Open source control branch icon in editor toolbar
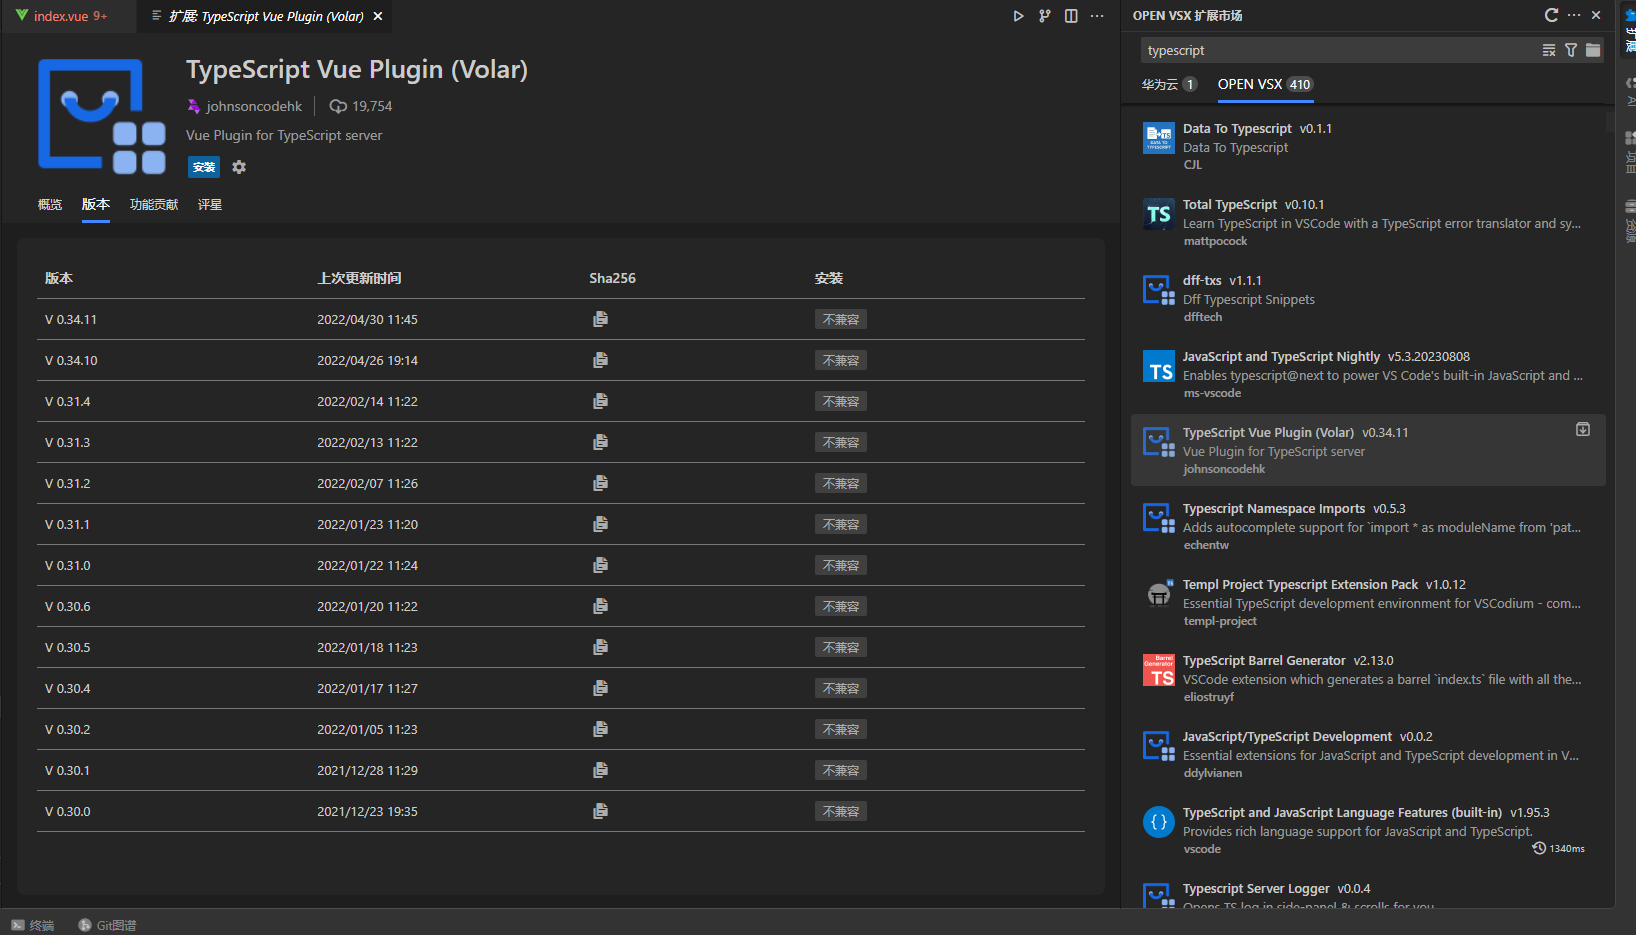Image resolution: width=1636 pixels, height=935 pixels. (x=1045, y=16)
